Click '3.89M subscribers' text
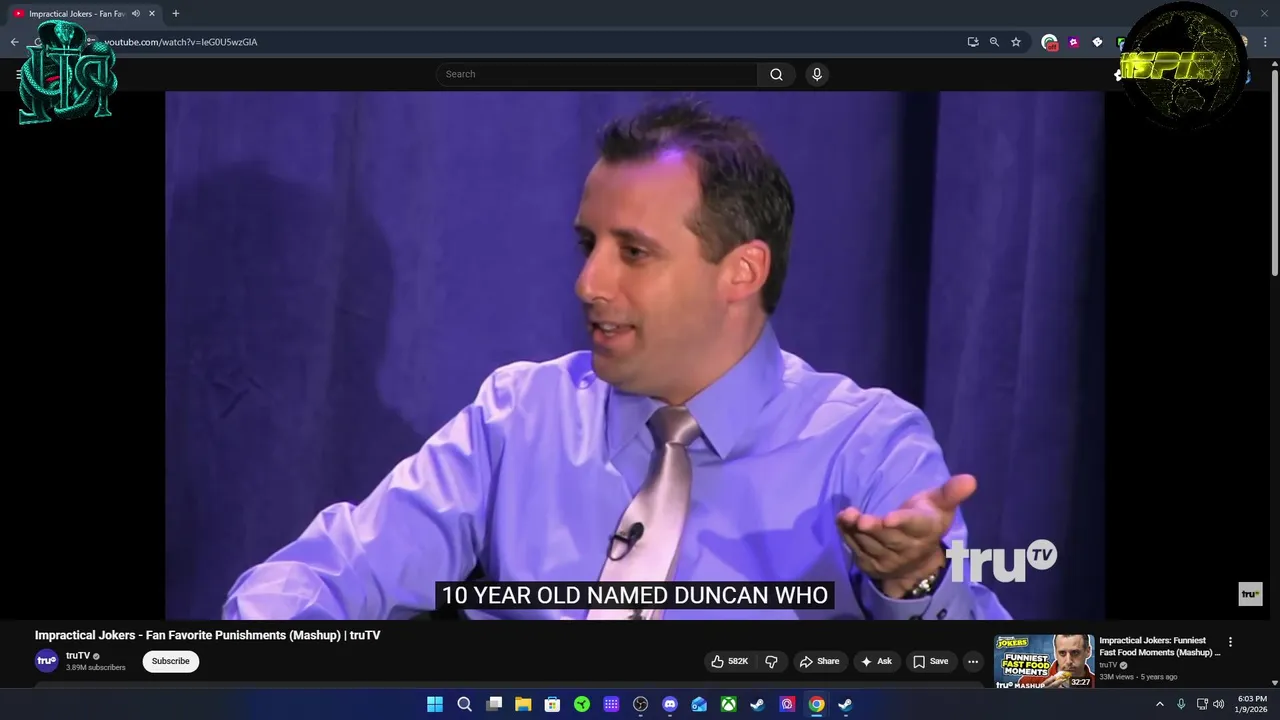This screenshot has height=720, width=1280. point(96,667)
